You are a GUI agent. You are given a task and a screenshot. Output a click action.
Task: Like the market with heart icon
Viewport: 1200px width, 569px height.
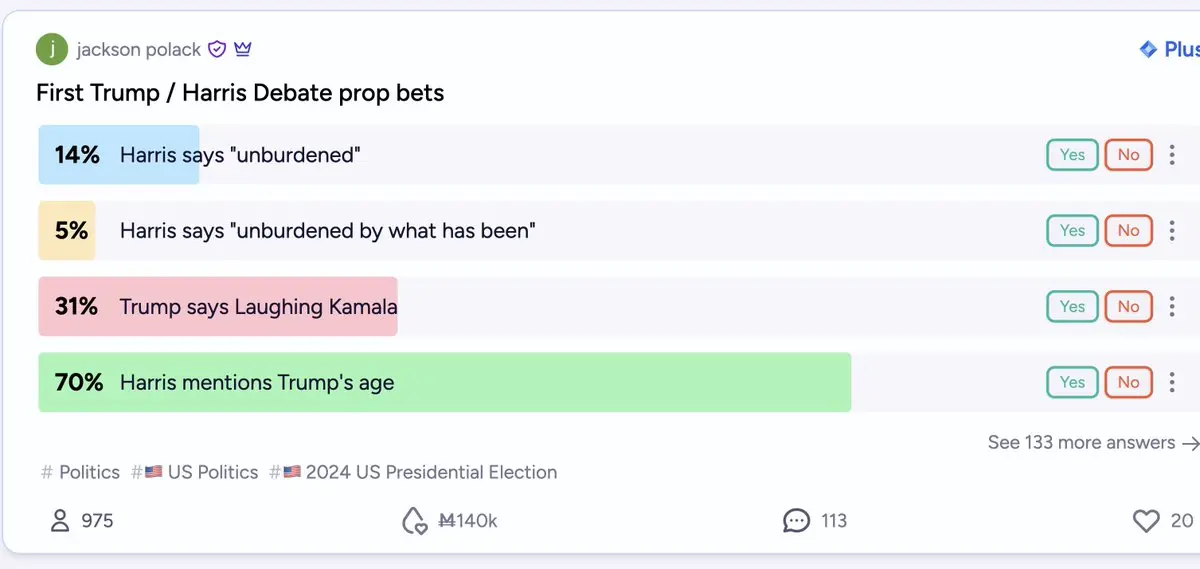tap(1146, 520)
